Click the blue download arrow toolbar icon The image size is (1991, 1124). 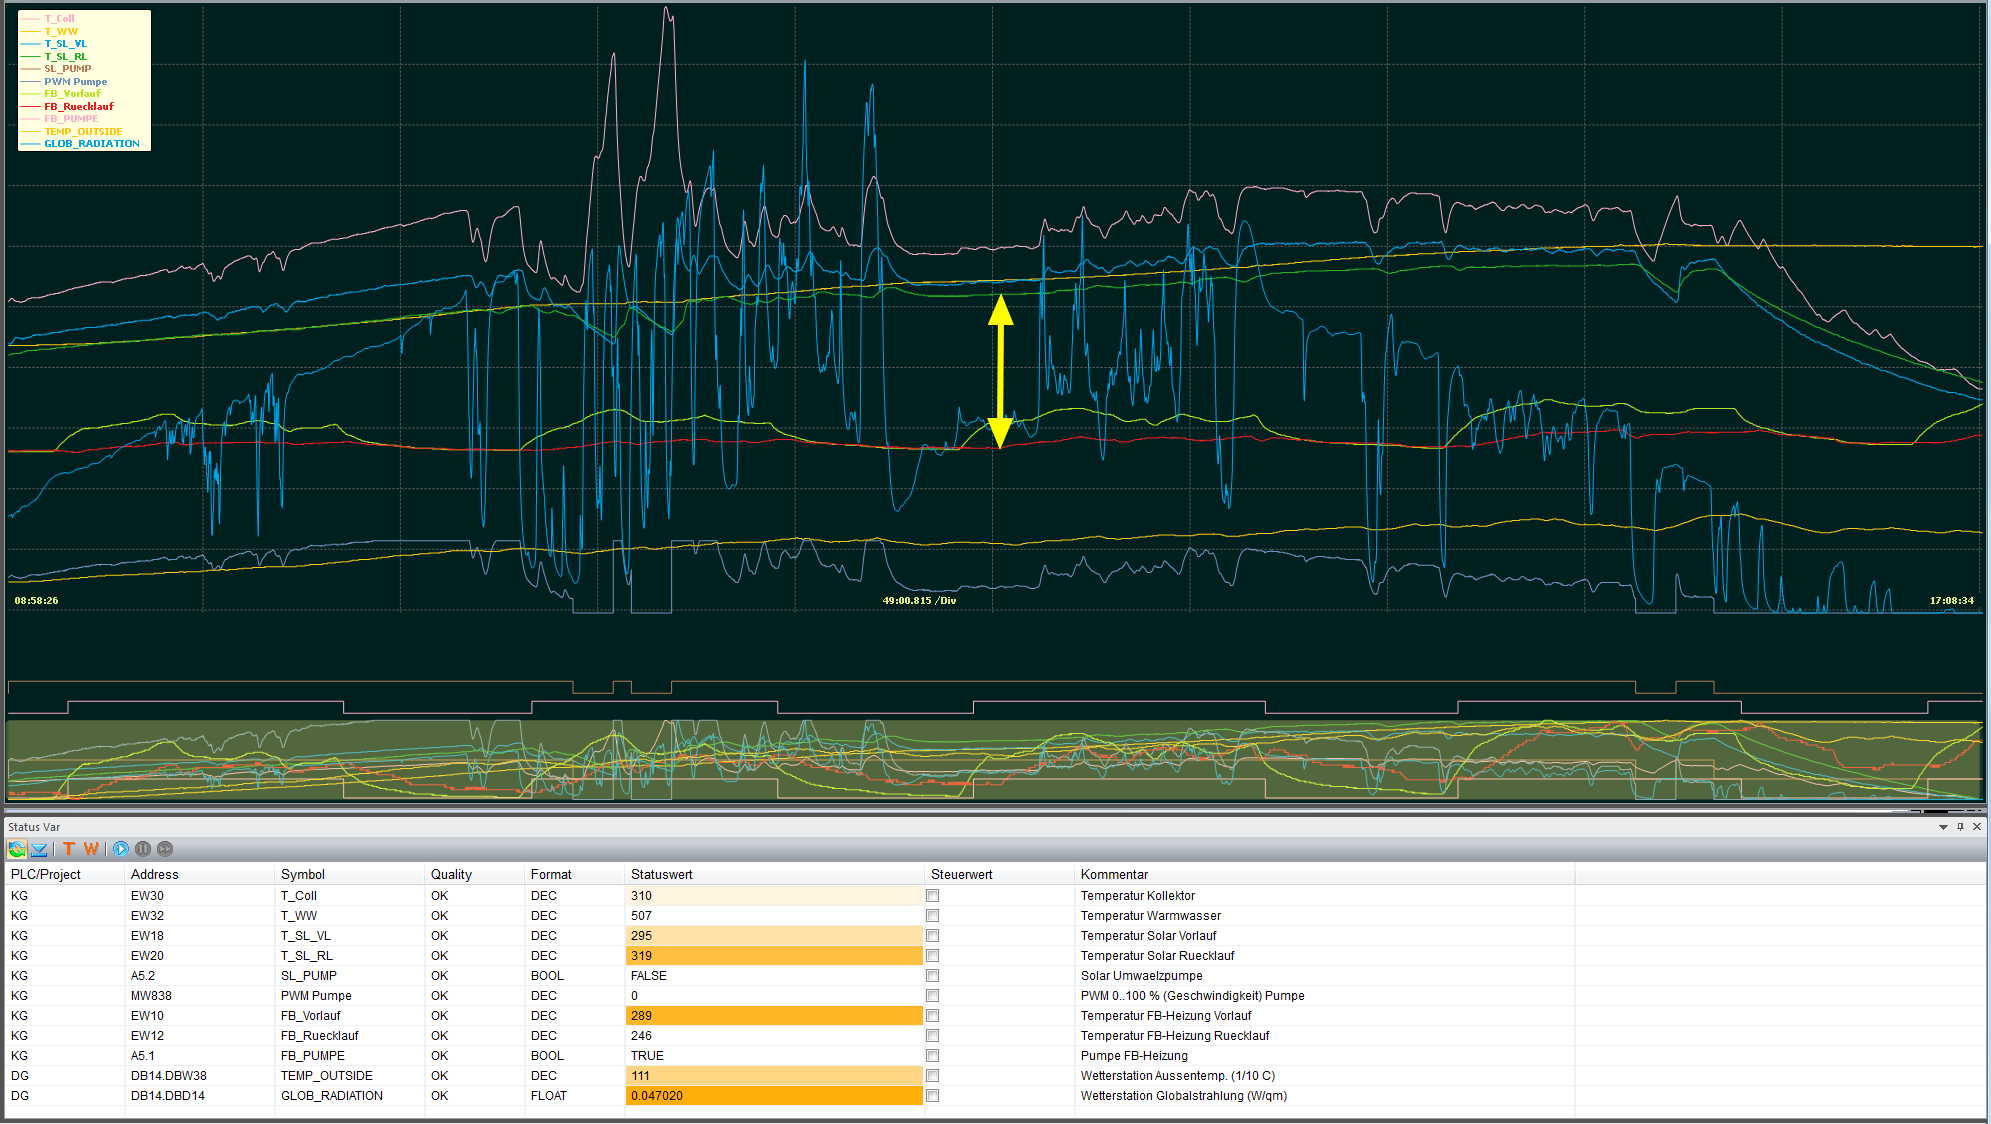click(39, 849)
